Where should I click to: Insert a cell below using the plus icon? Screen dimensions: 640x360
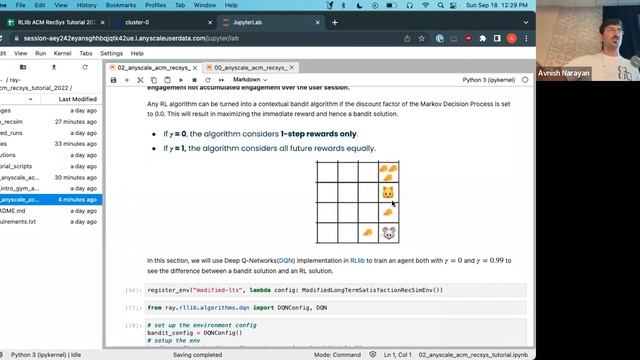[x=127, y=80]
